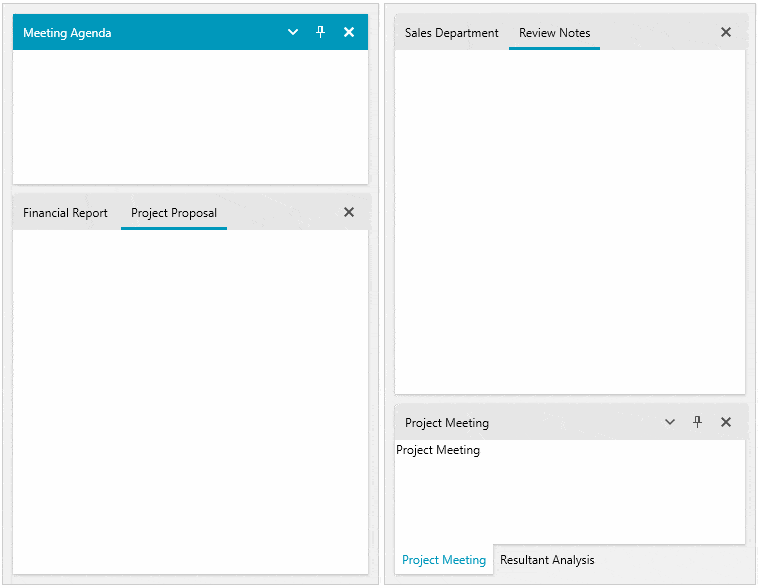Click the Meeting Agenda title bar
758x588 pixels.
[190, 32]
